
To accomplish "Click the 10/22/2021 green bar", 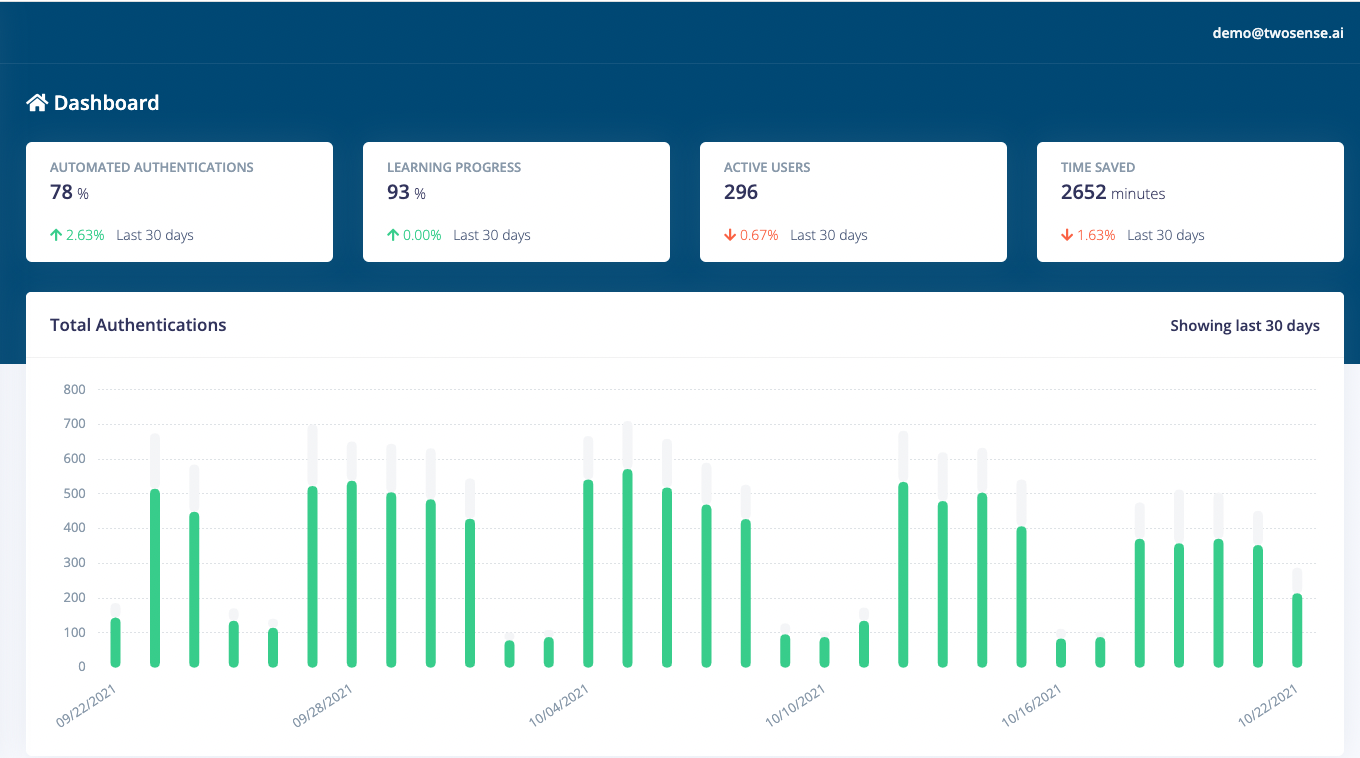I will 1297,630.
